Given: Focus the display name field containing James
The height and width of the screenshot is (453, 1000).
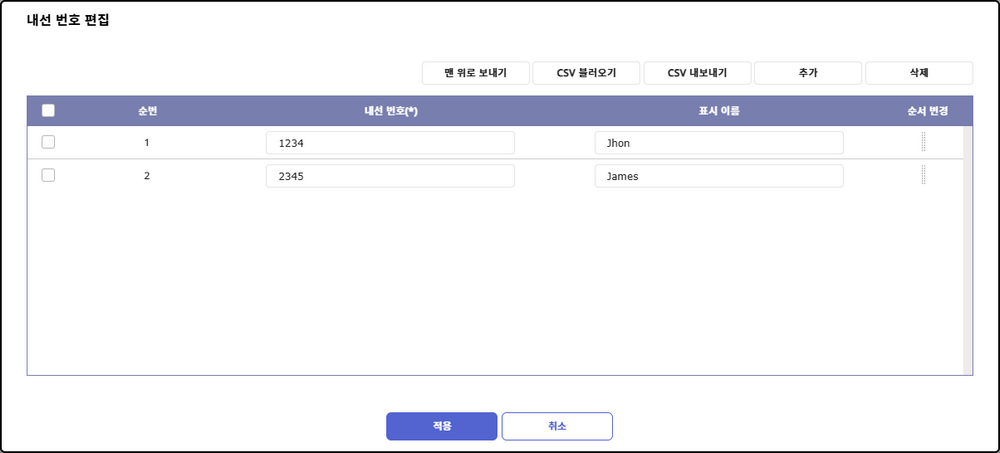Looking at the screenshot, I should pos(718,176).
